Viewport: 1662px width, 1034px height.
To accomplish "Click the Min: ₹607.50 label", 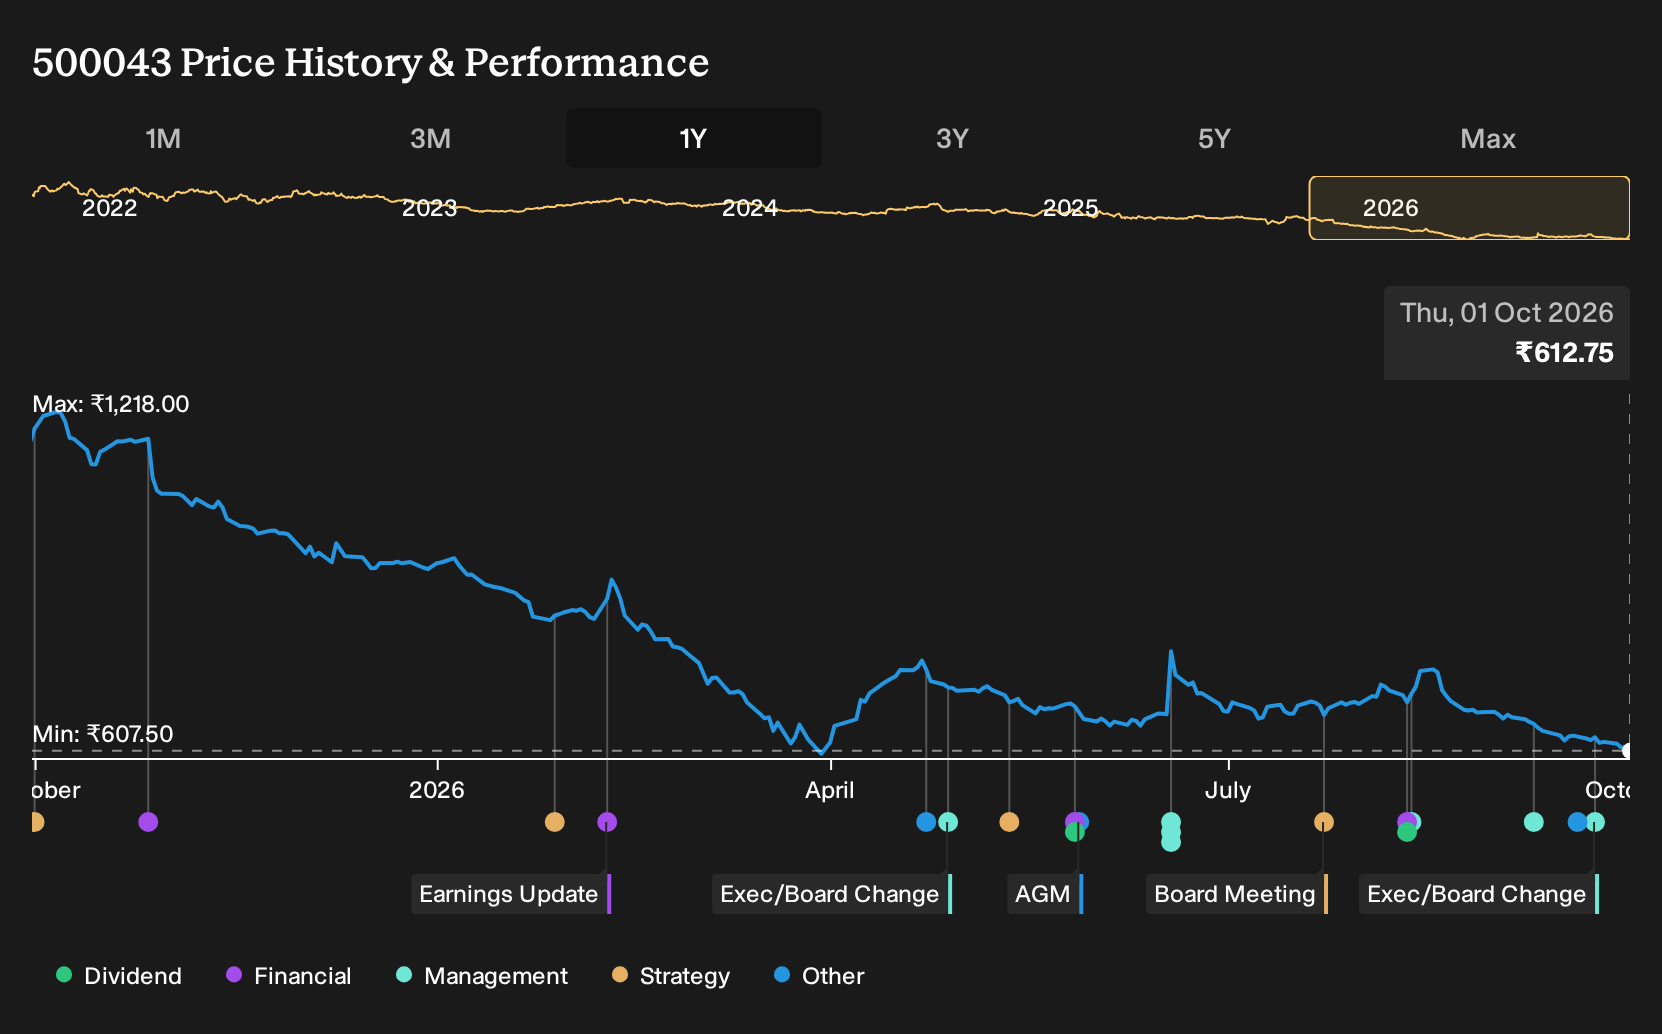I will point(103,734).
